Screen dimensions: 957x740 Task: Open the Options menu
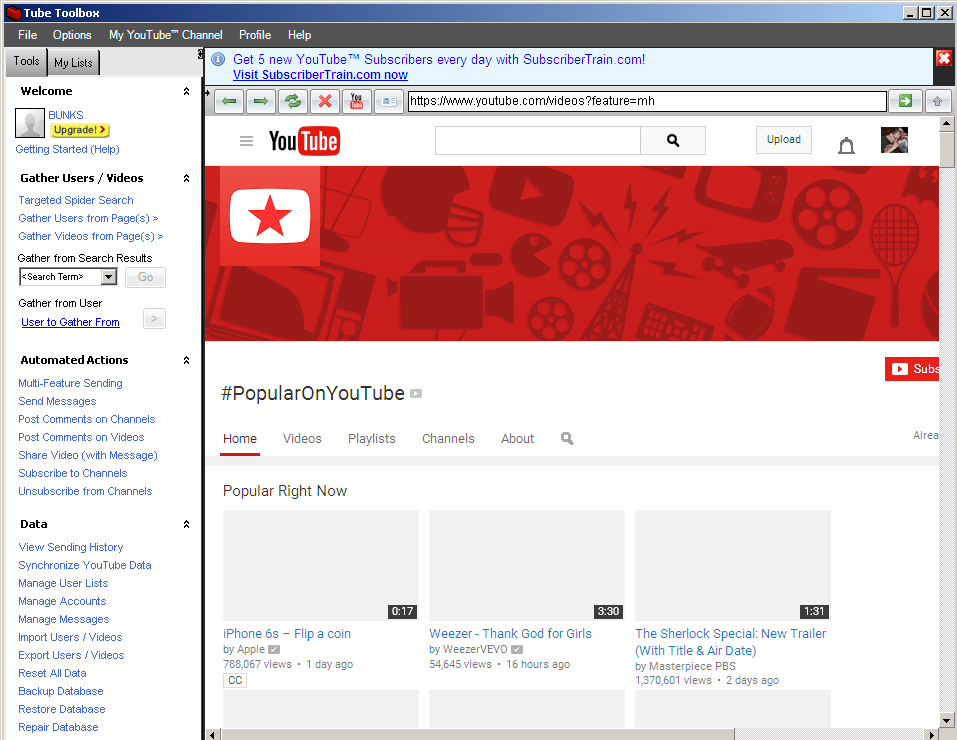72,35
